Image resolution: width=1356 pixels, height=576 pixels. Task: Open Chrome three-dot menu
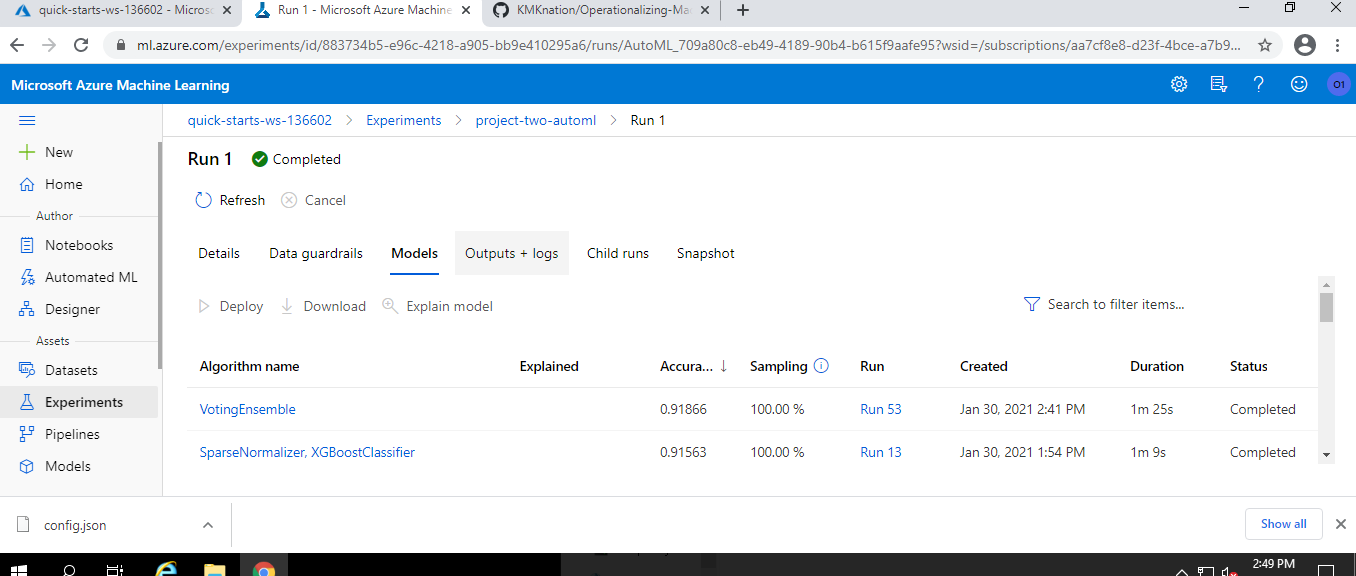click(1338, 45)
